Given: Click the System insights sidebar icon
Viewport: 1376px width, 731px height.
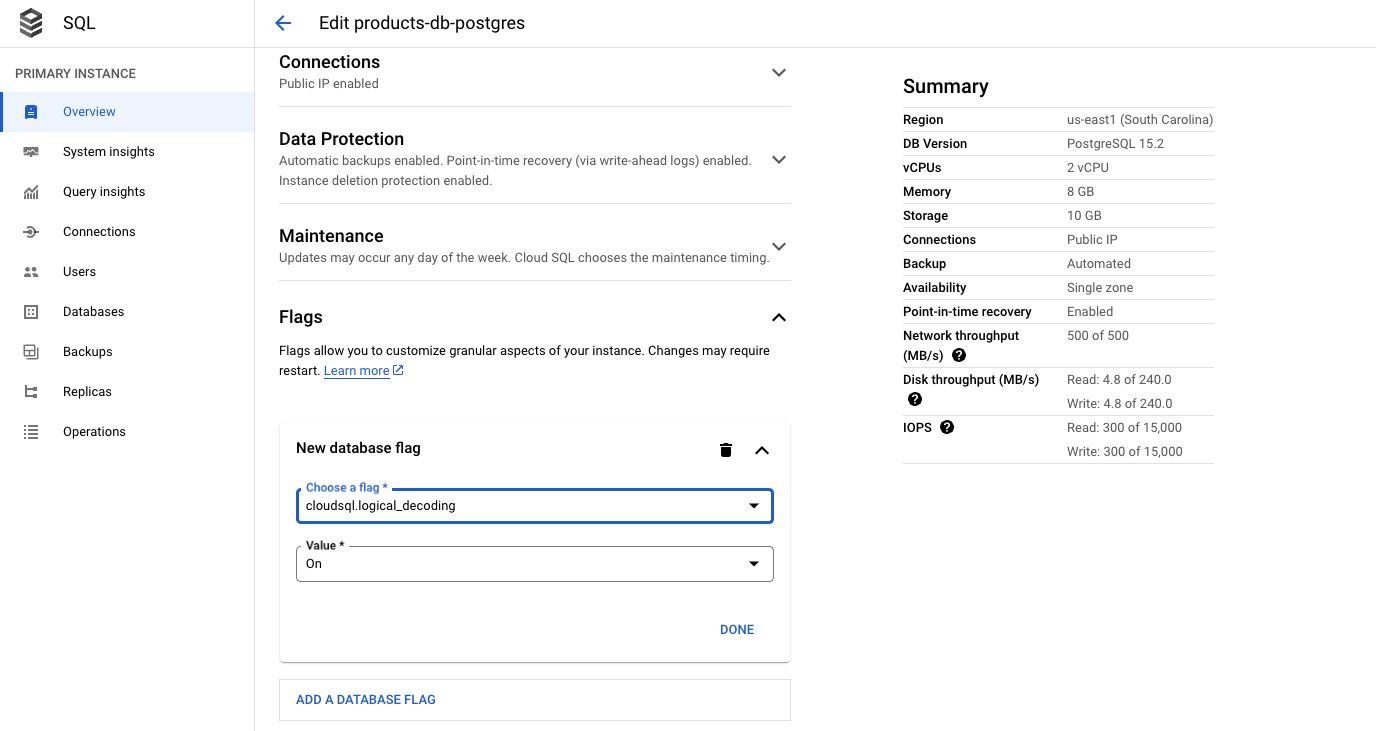Looking at the screenshot, I should coord(31,152).
